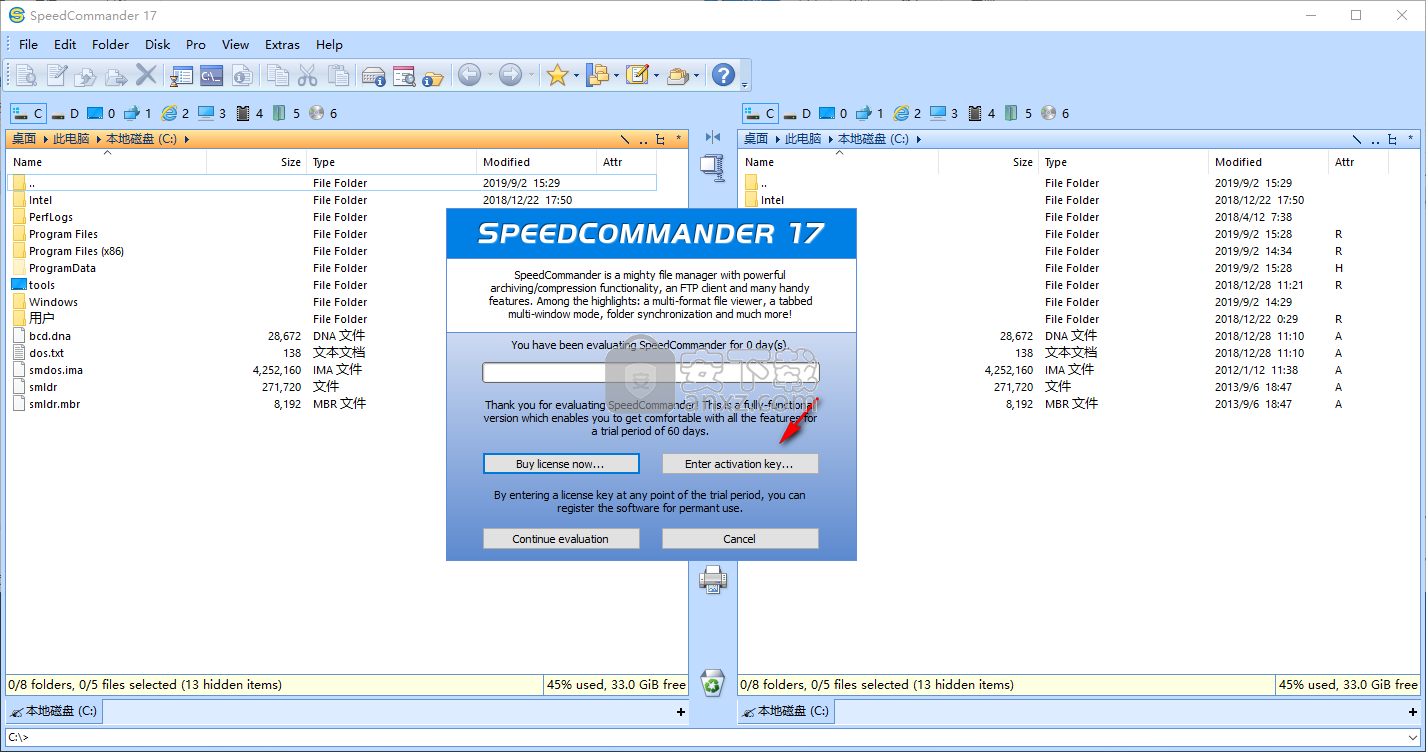This screenshot has height=752, width=1426.
Task: Go back with the left arrow icon
Action: coord(469,75)
